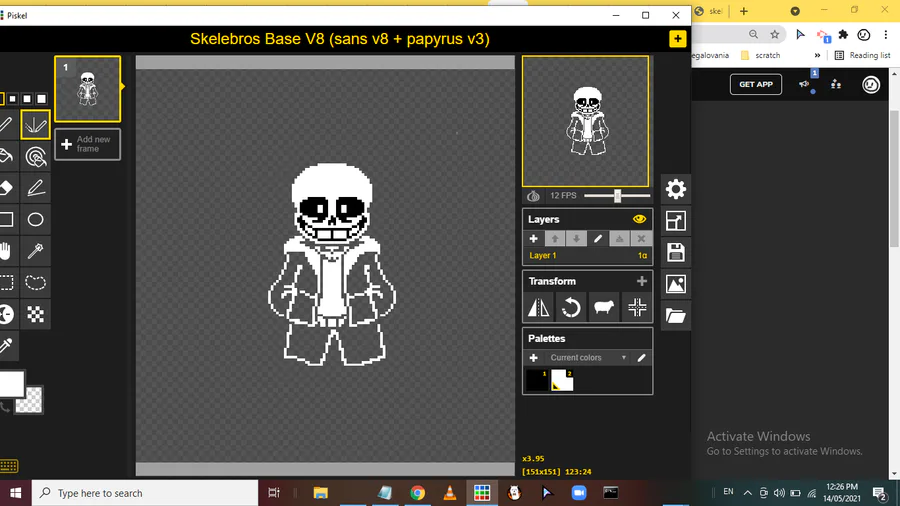Screen dimensions: 900x506
Task: Select black palette color 1
Action: click(x=537, y=380)
